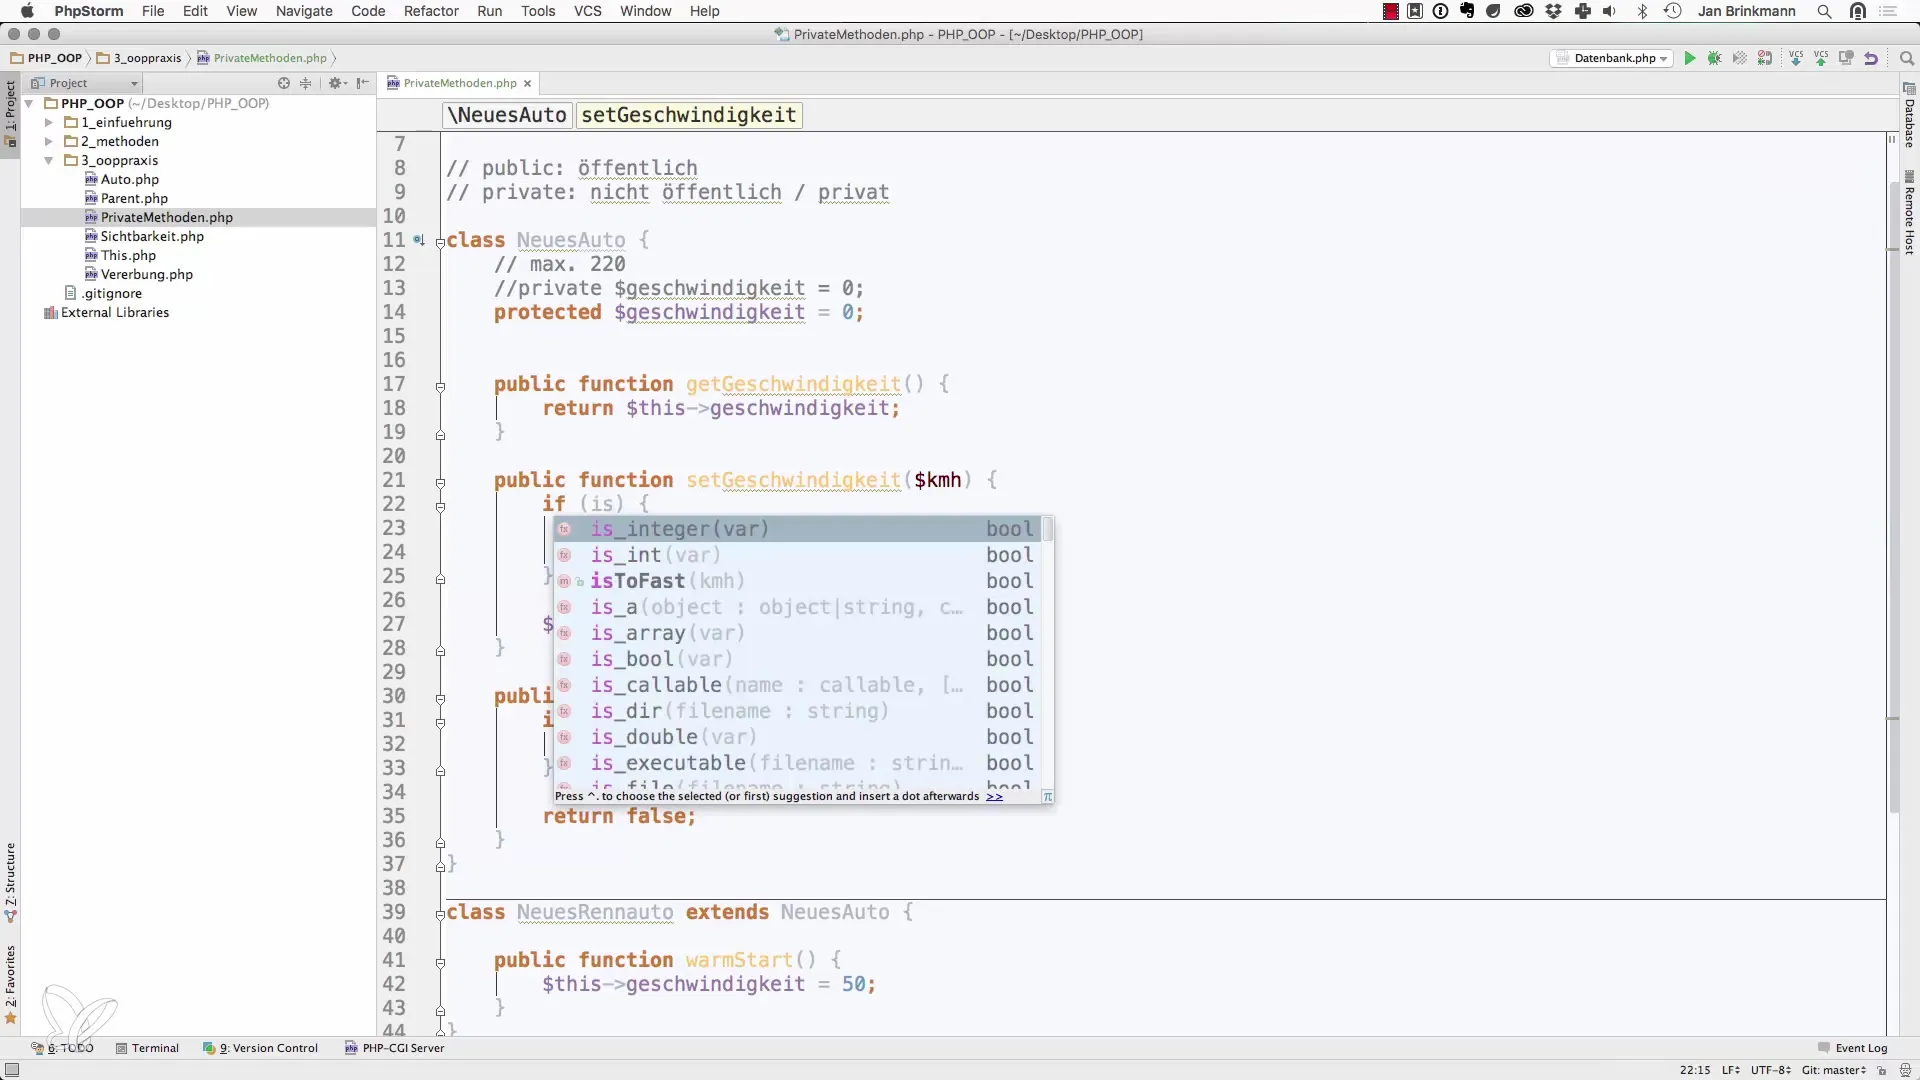Open the Navigate menu

pyautogui.click(x=304, y=11)
